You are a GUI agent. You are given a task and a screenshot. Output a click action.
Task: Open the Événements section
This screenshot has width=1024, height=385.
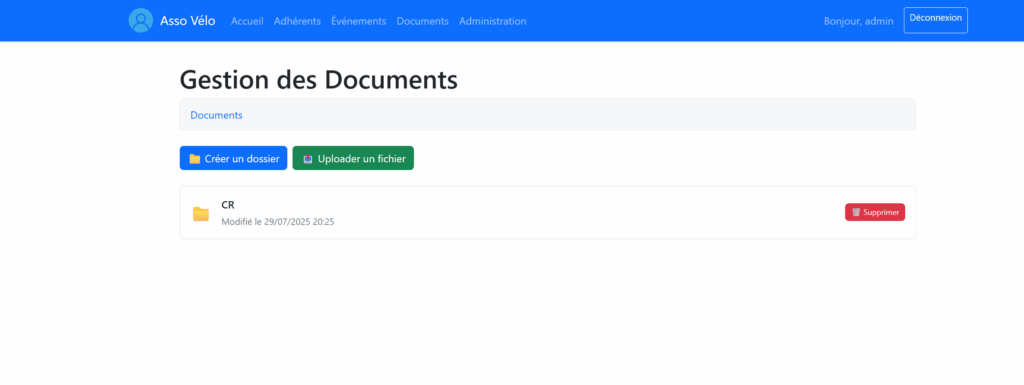pos(359,21)
